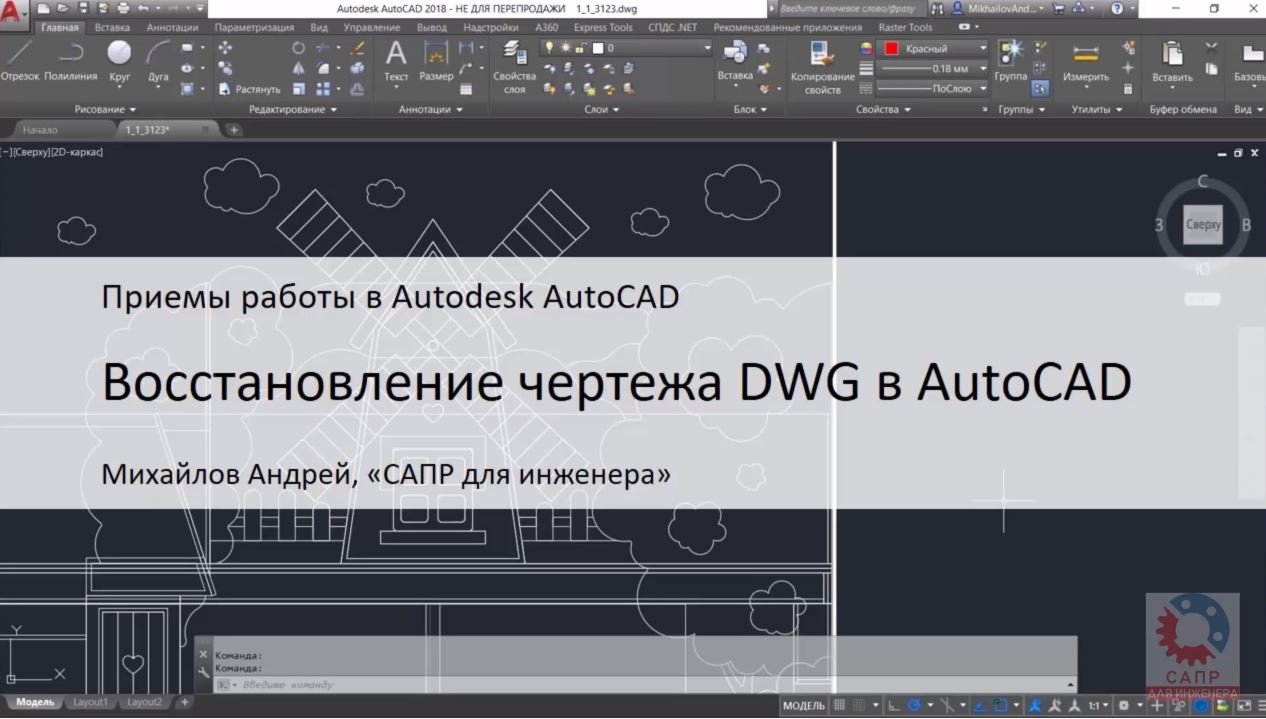The width and height of the screenshot is (1266, 719).
Task: Click the Plot print icon in quick access toolbar
Action: point(123,8)
